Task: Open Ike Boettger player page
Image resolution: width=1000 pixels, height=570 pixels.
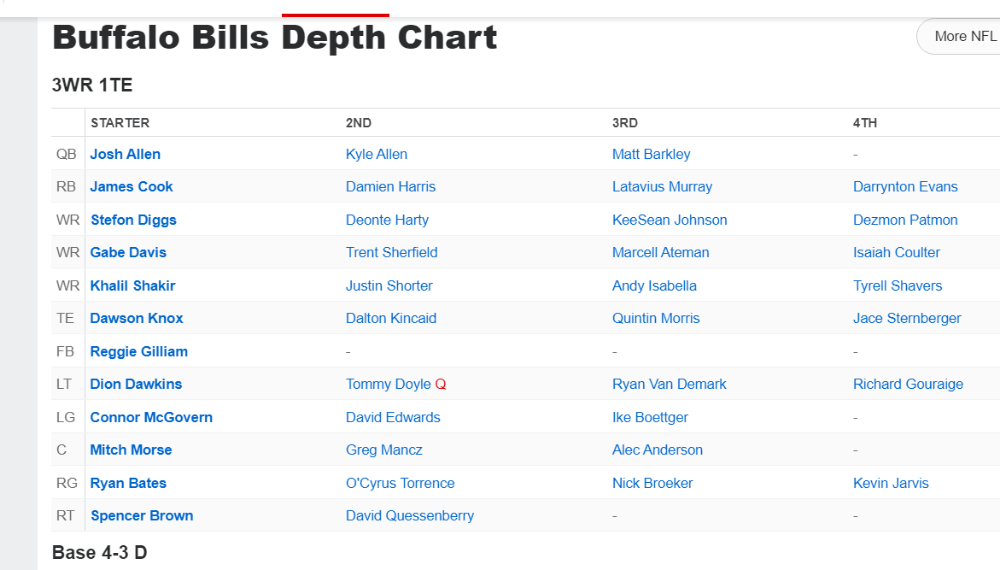Action: pos(650,417)
